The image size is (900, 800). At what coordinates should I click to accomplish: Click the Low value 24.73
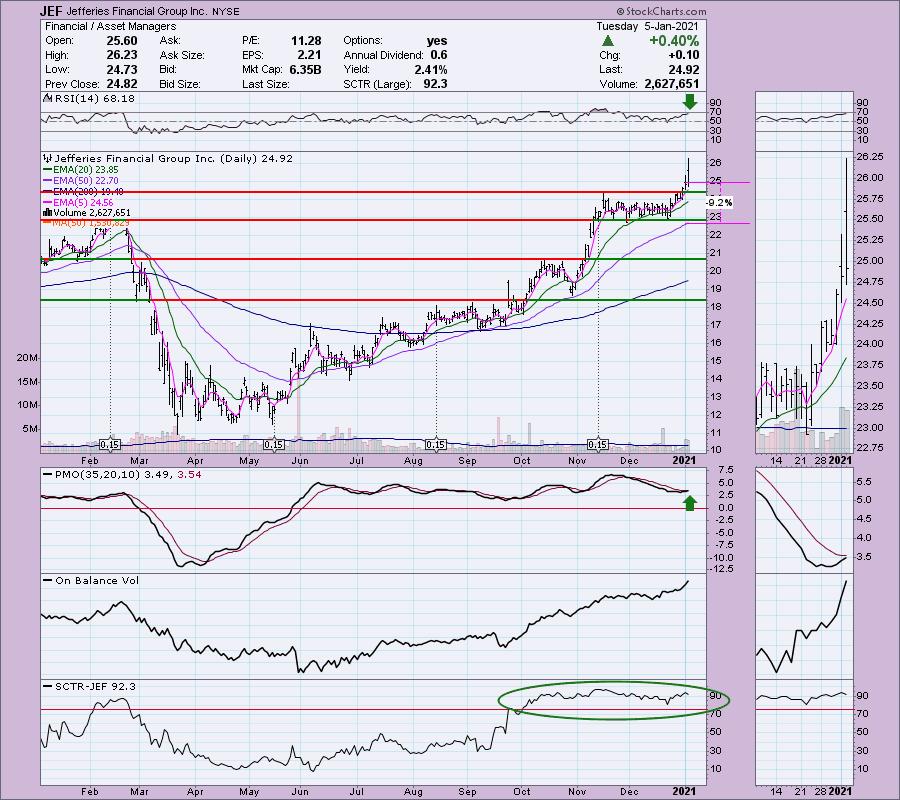point(122,69)
